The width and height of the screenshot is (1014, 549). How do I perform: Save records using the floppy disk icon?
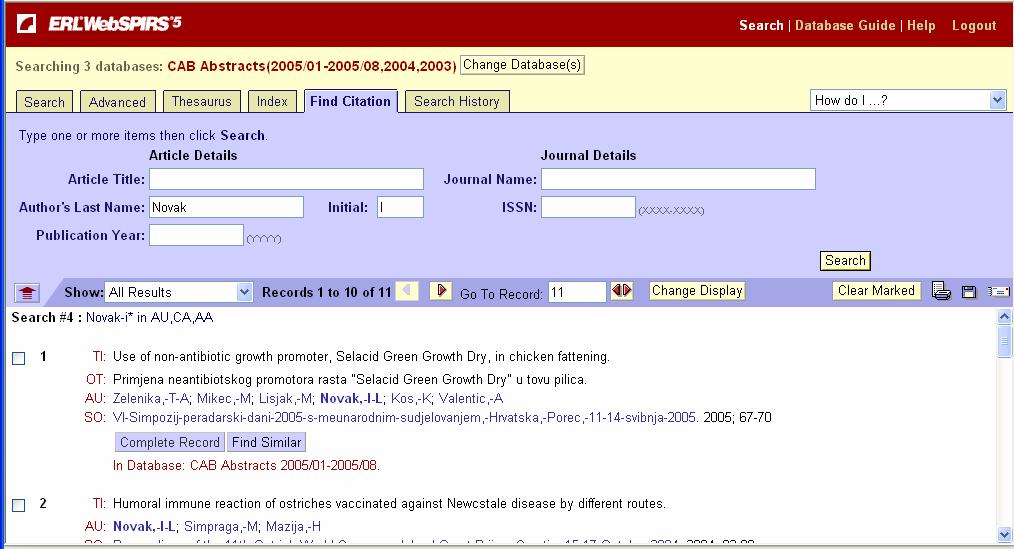tap(969, 292)
